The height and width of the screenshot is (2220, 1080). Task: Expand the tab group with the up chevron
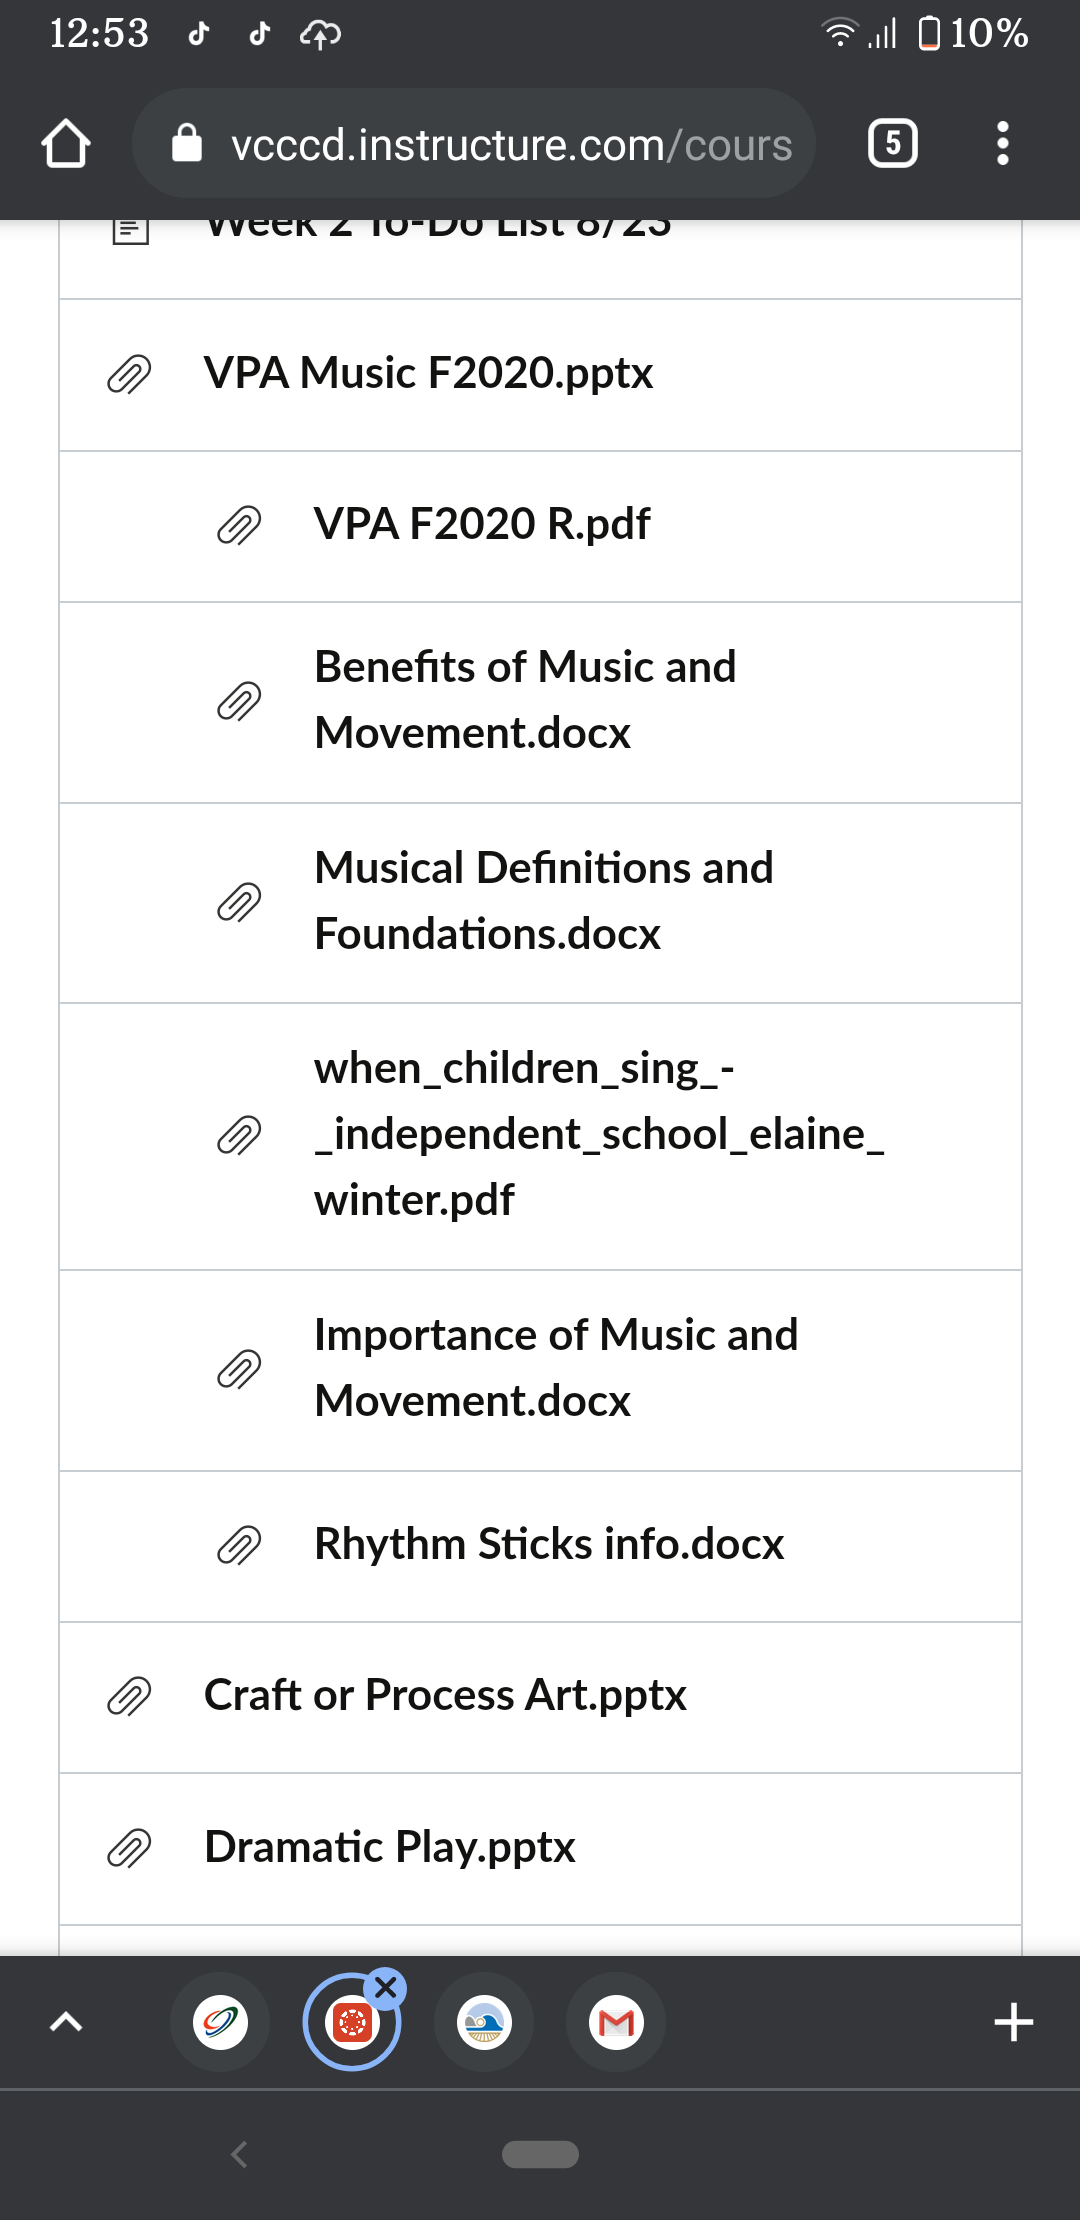coord(66,2022)
